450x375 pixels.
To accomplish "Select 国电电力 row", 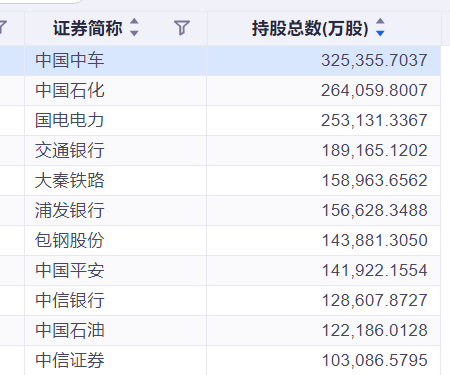I will click(x=220, y=120).
